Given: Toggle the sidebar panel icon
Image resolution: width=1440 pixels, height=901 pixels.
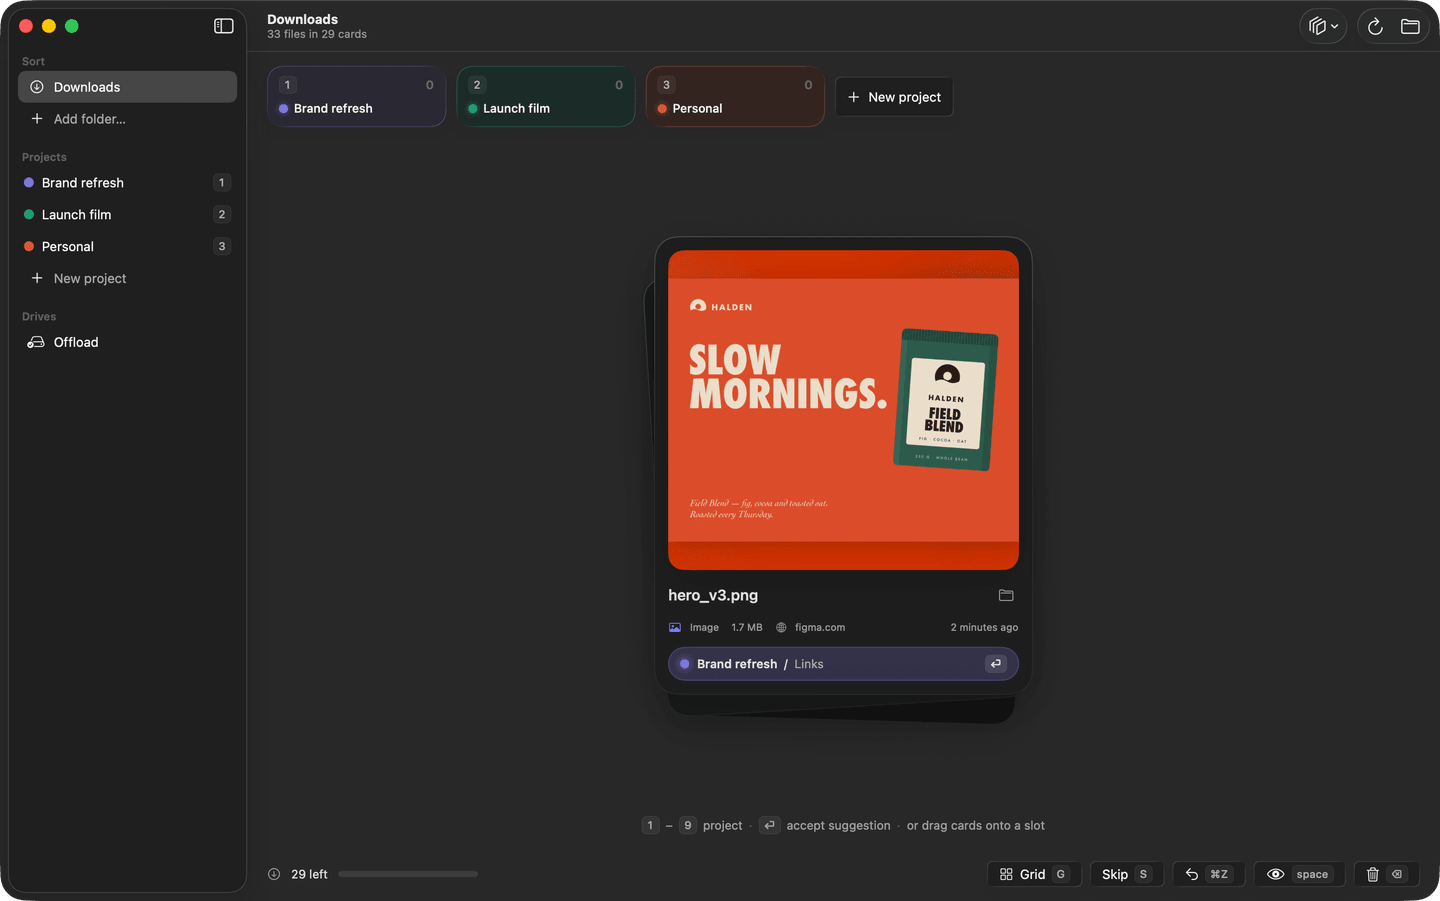Looking at the screenshot, I should pos(224,26).
